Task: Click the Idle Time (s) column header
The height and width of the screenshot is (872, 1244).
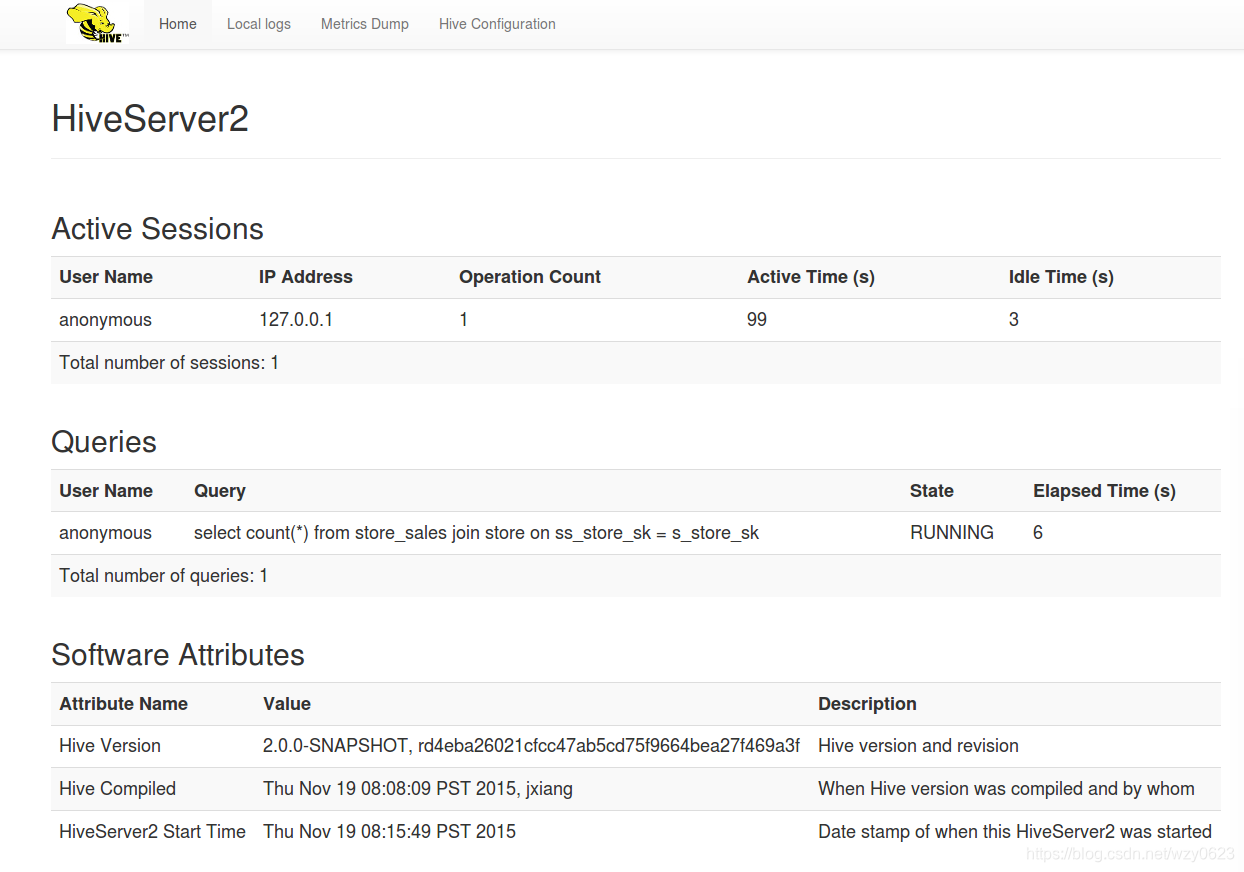Action: tap(1061, 277)
